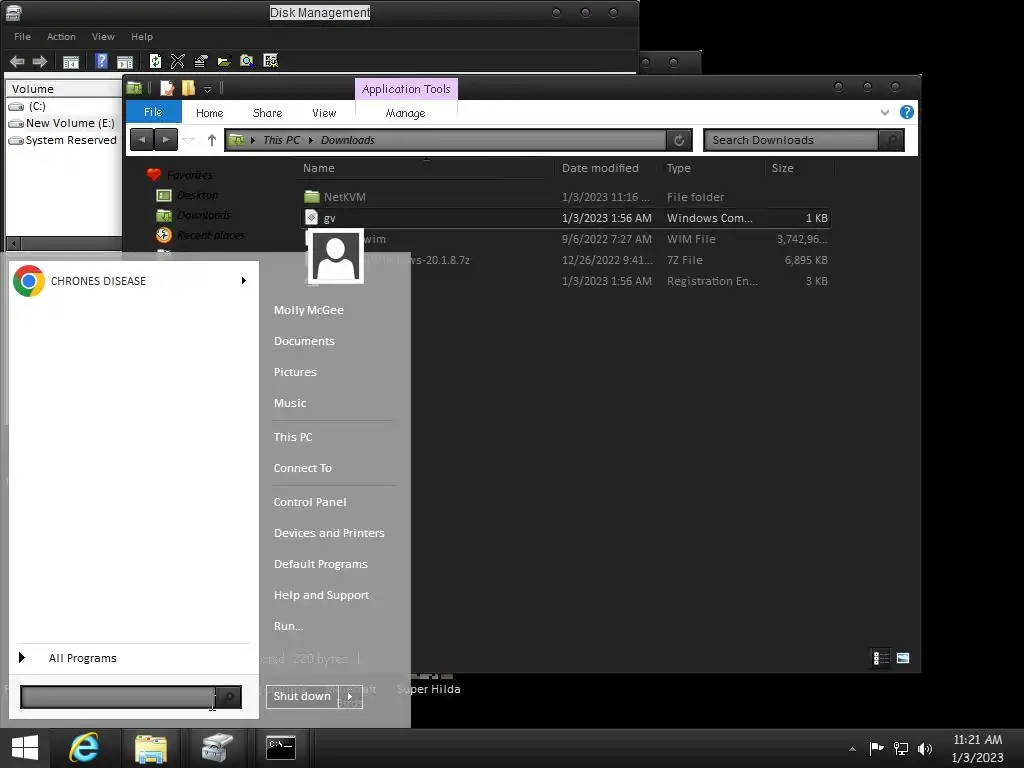Screen dimensions: 1024x768
Task: Click Explorer Back navigation button
Action: pyautogui.click(x=142, y=140)
